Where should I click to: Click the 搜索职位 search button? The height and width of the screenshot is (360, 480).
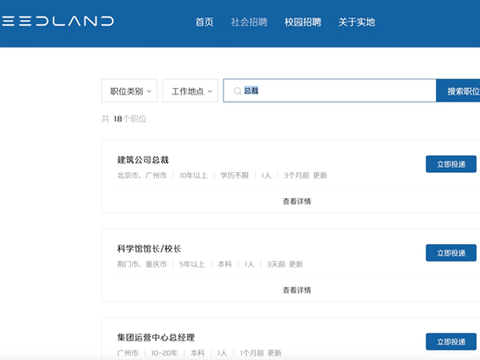[x=458, y=91]
